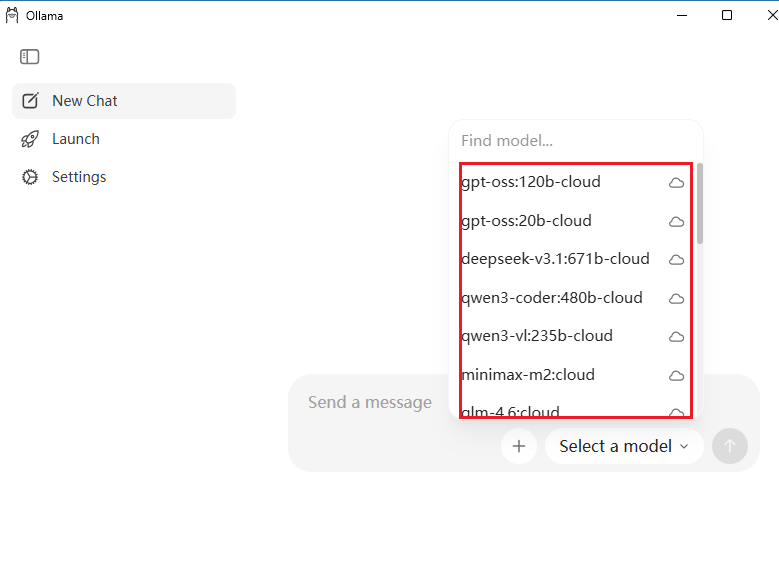Click the Settings gear icon
Screen dimensions: 779x566
[30, 177]
